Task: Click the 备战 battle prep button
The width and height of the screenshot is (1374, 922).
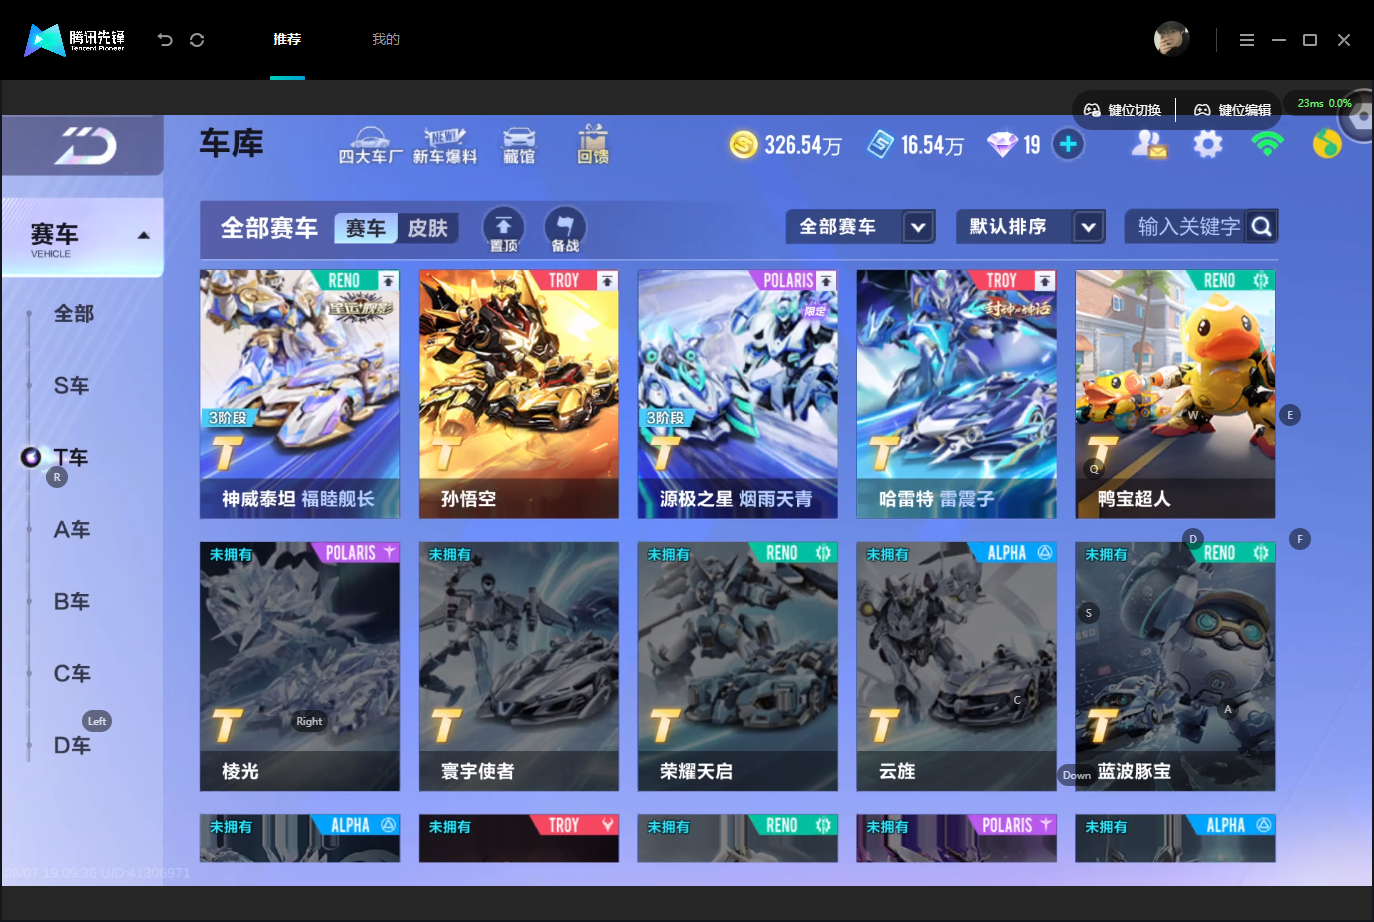Action: pyautogui.click(x=565, y=229)
